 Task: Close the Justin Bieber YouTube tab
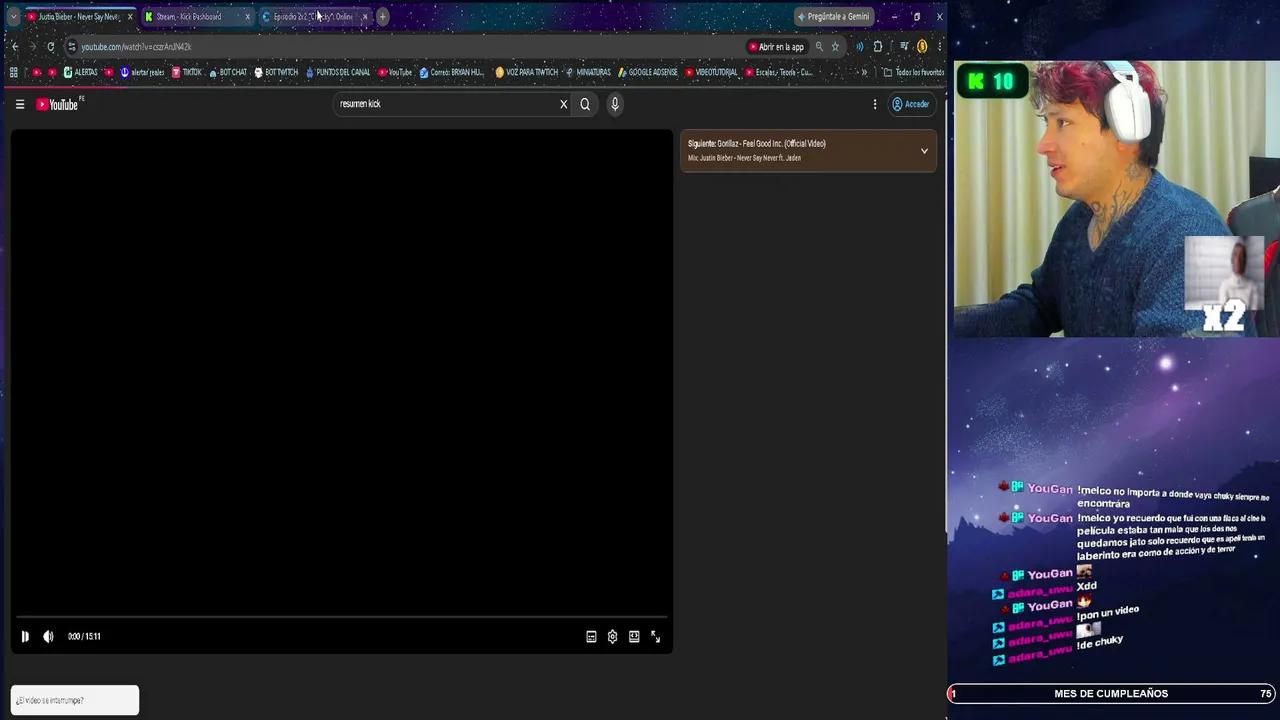129,17
